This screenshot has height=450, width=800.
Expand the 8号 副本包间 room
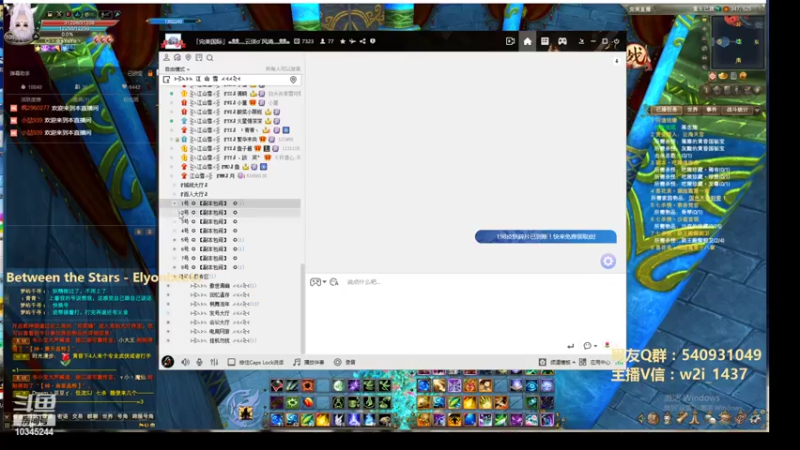[174, 267]
